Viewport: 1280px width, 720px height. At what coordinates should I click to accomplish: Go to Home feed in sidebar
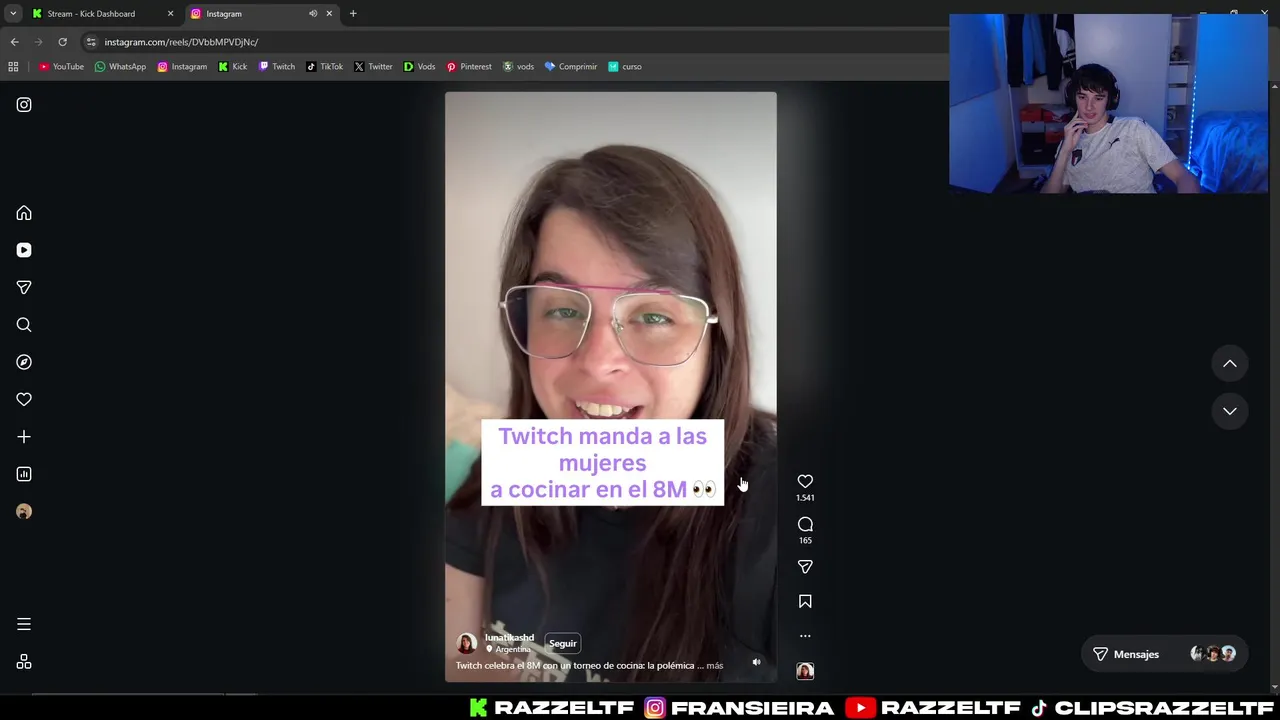24,213
